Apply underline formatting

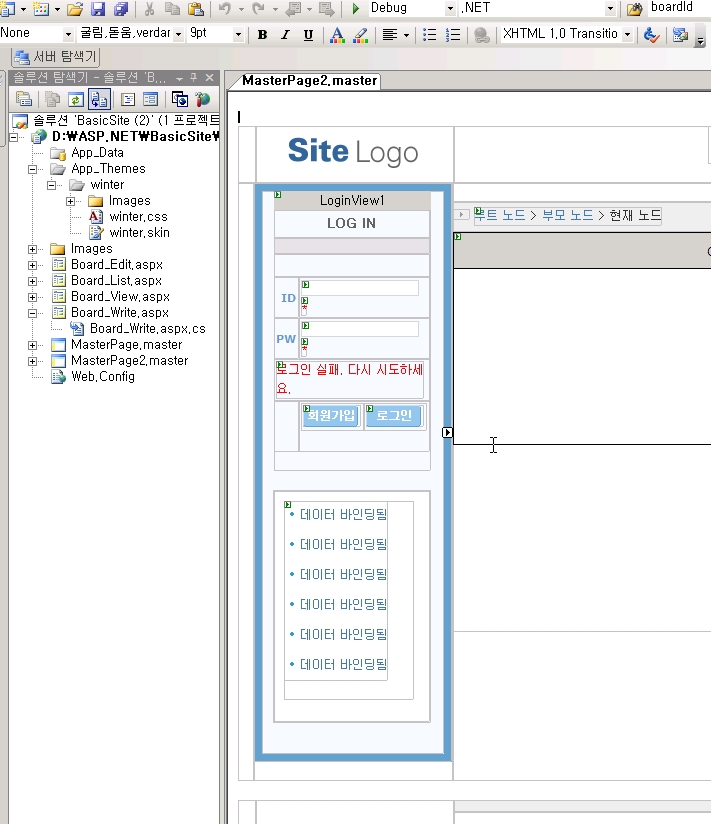[308, 35]
